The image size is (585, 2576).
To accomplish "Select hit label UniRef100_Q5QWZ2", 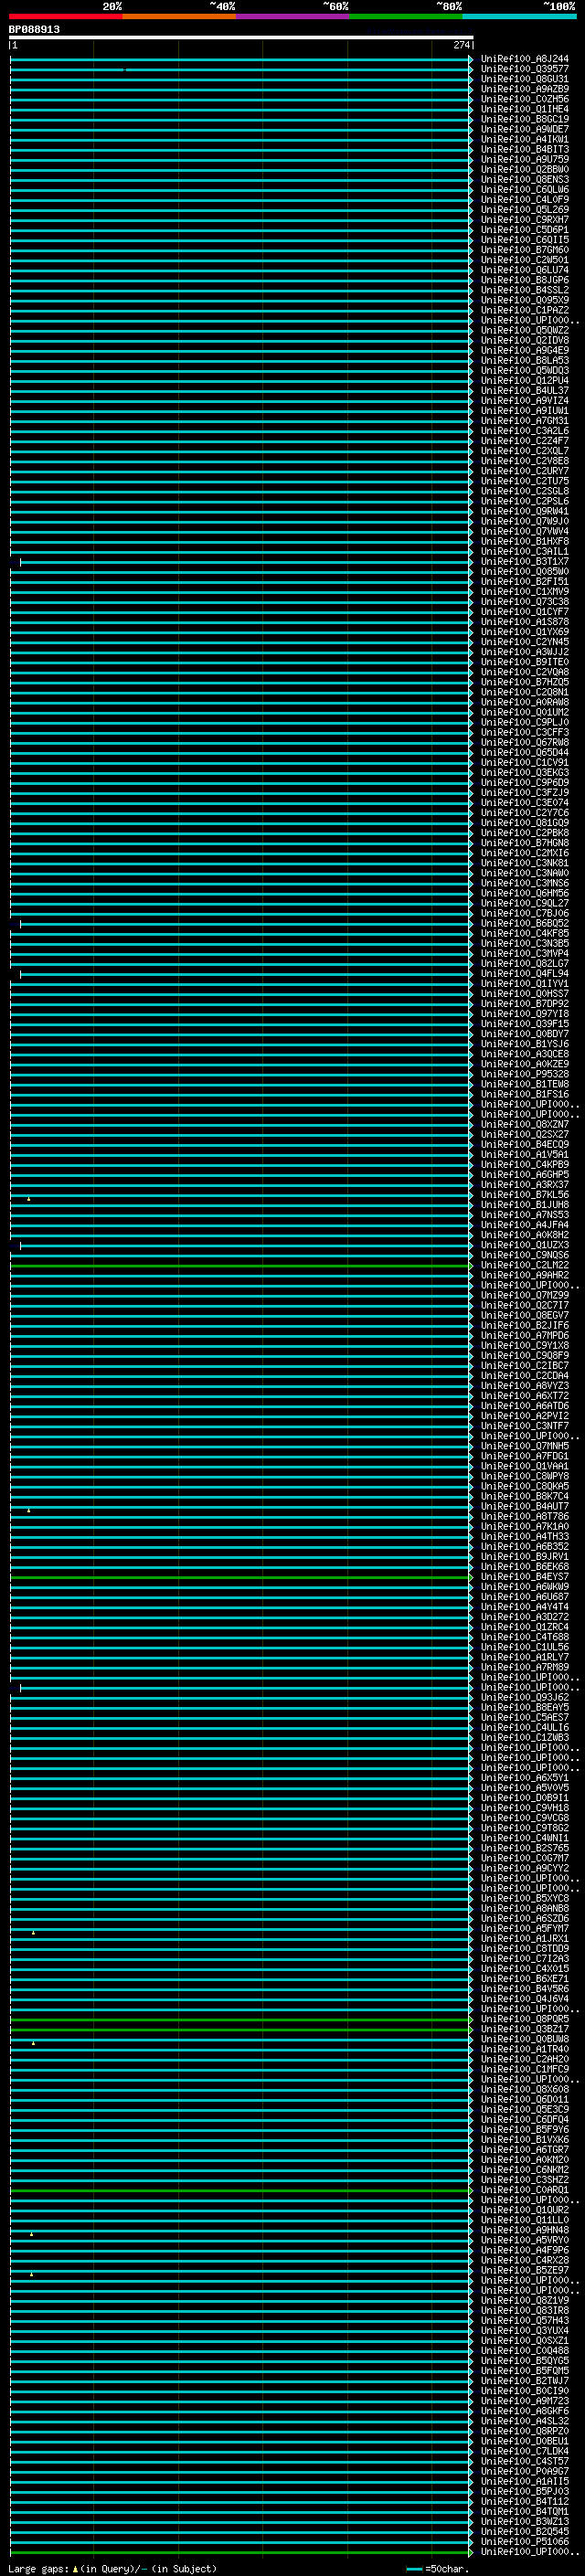I will (525, 330).
